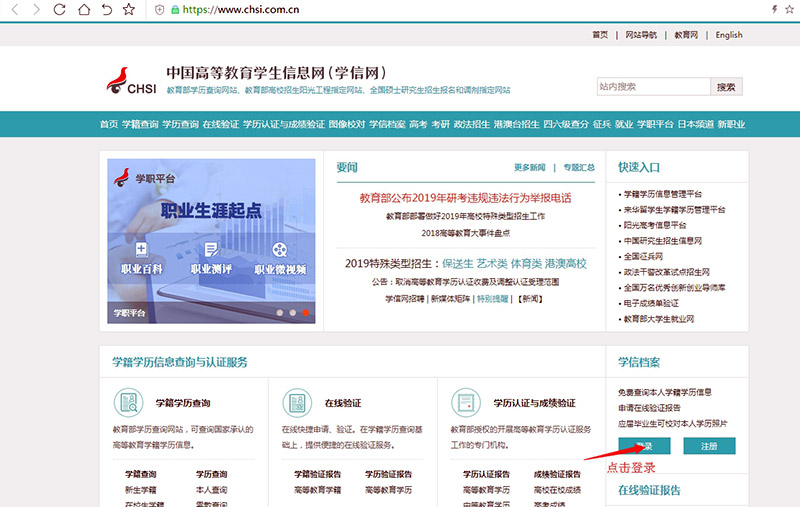The width and height of the screenshot is (800, 507).
Task: Click 体育类 link
Action: 526,264
